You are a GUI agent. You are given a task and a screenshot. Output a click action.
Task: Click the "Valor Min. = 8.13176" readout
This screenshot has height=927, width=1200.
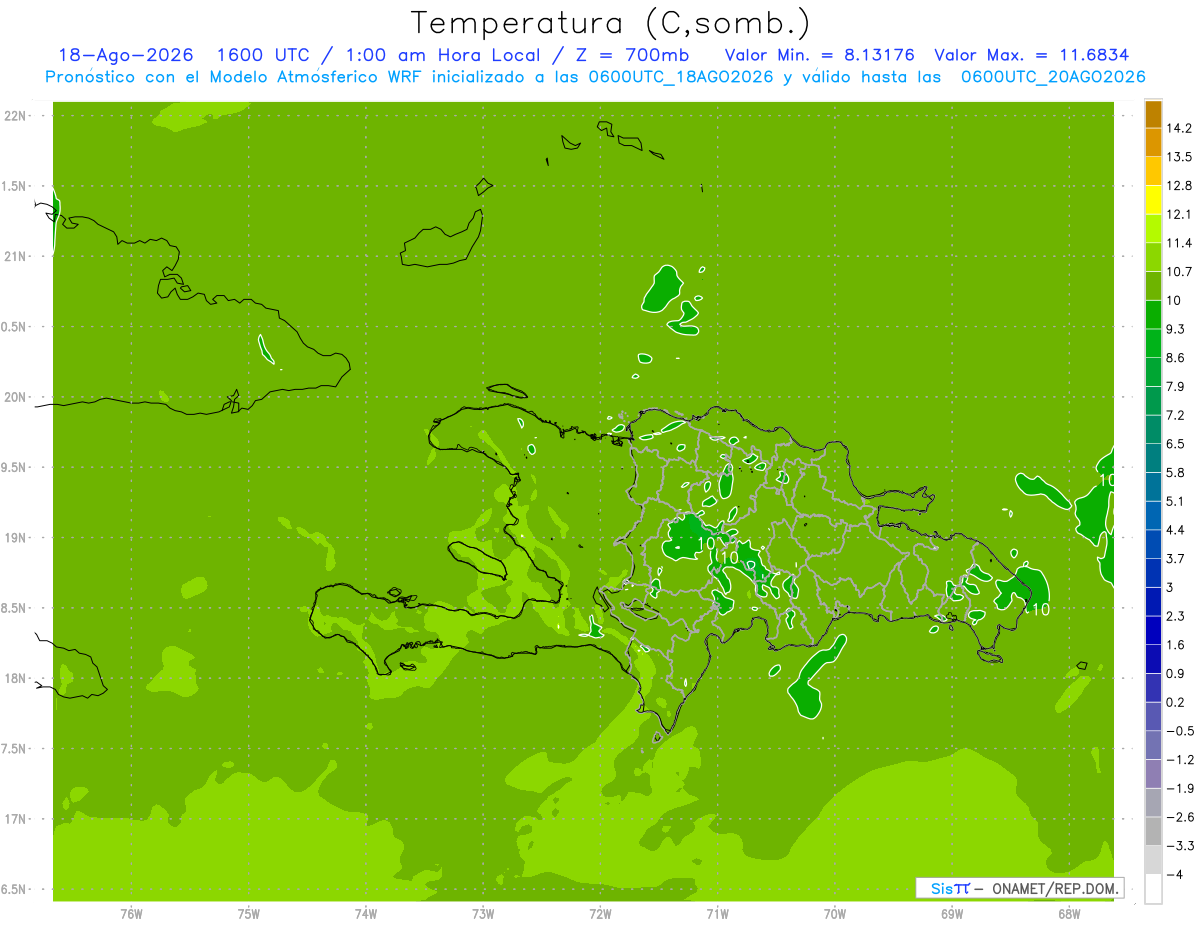coord(819,55)
